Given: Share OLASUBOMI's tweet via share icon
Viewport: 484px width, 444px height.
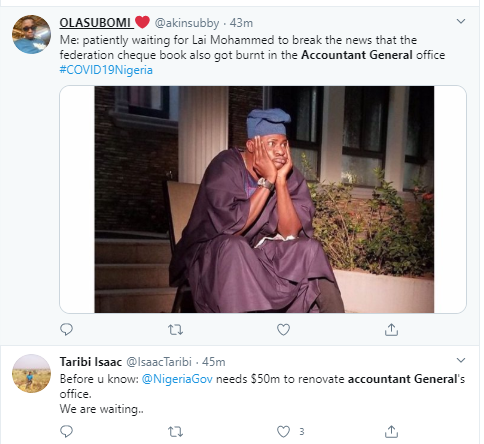Looking at the screenshot, I should [391, 330].
